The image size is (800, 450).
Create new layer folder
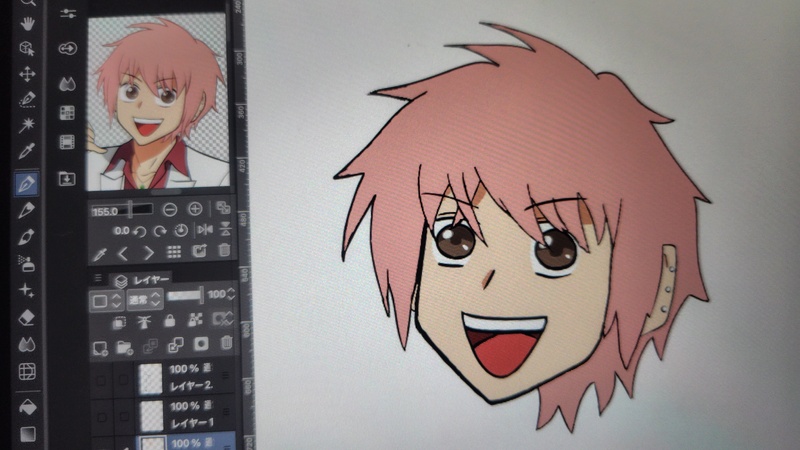pos(124,348)
